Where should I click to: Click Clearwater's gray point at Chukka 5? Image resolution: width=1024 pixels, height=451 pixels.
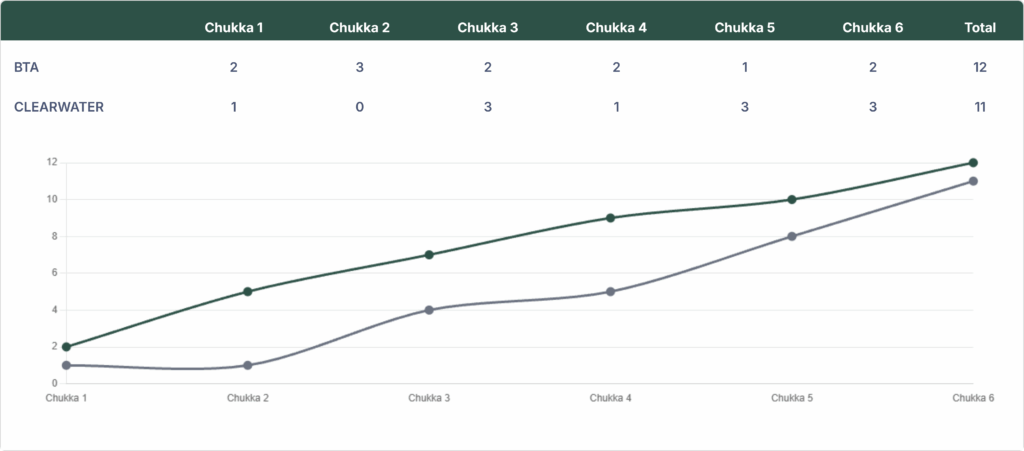point(791,237)
